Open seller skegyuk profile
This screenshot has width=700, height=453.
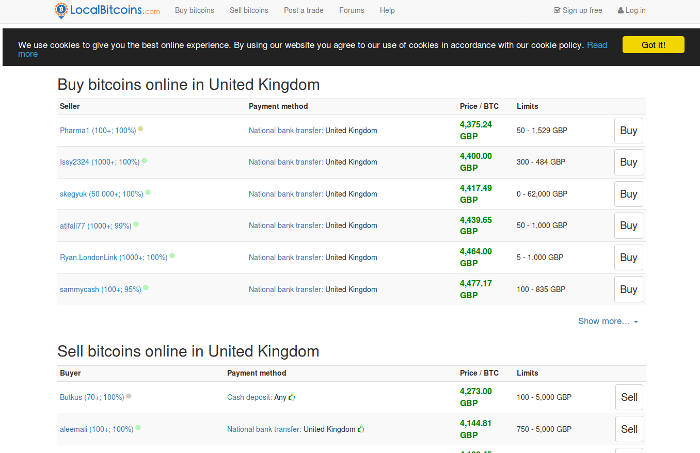(101, 194)
